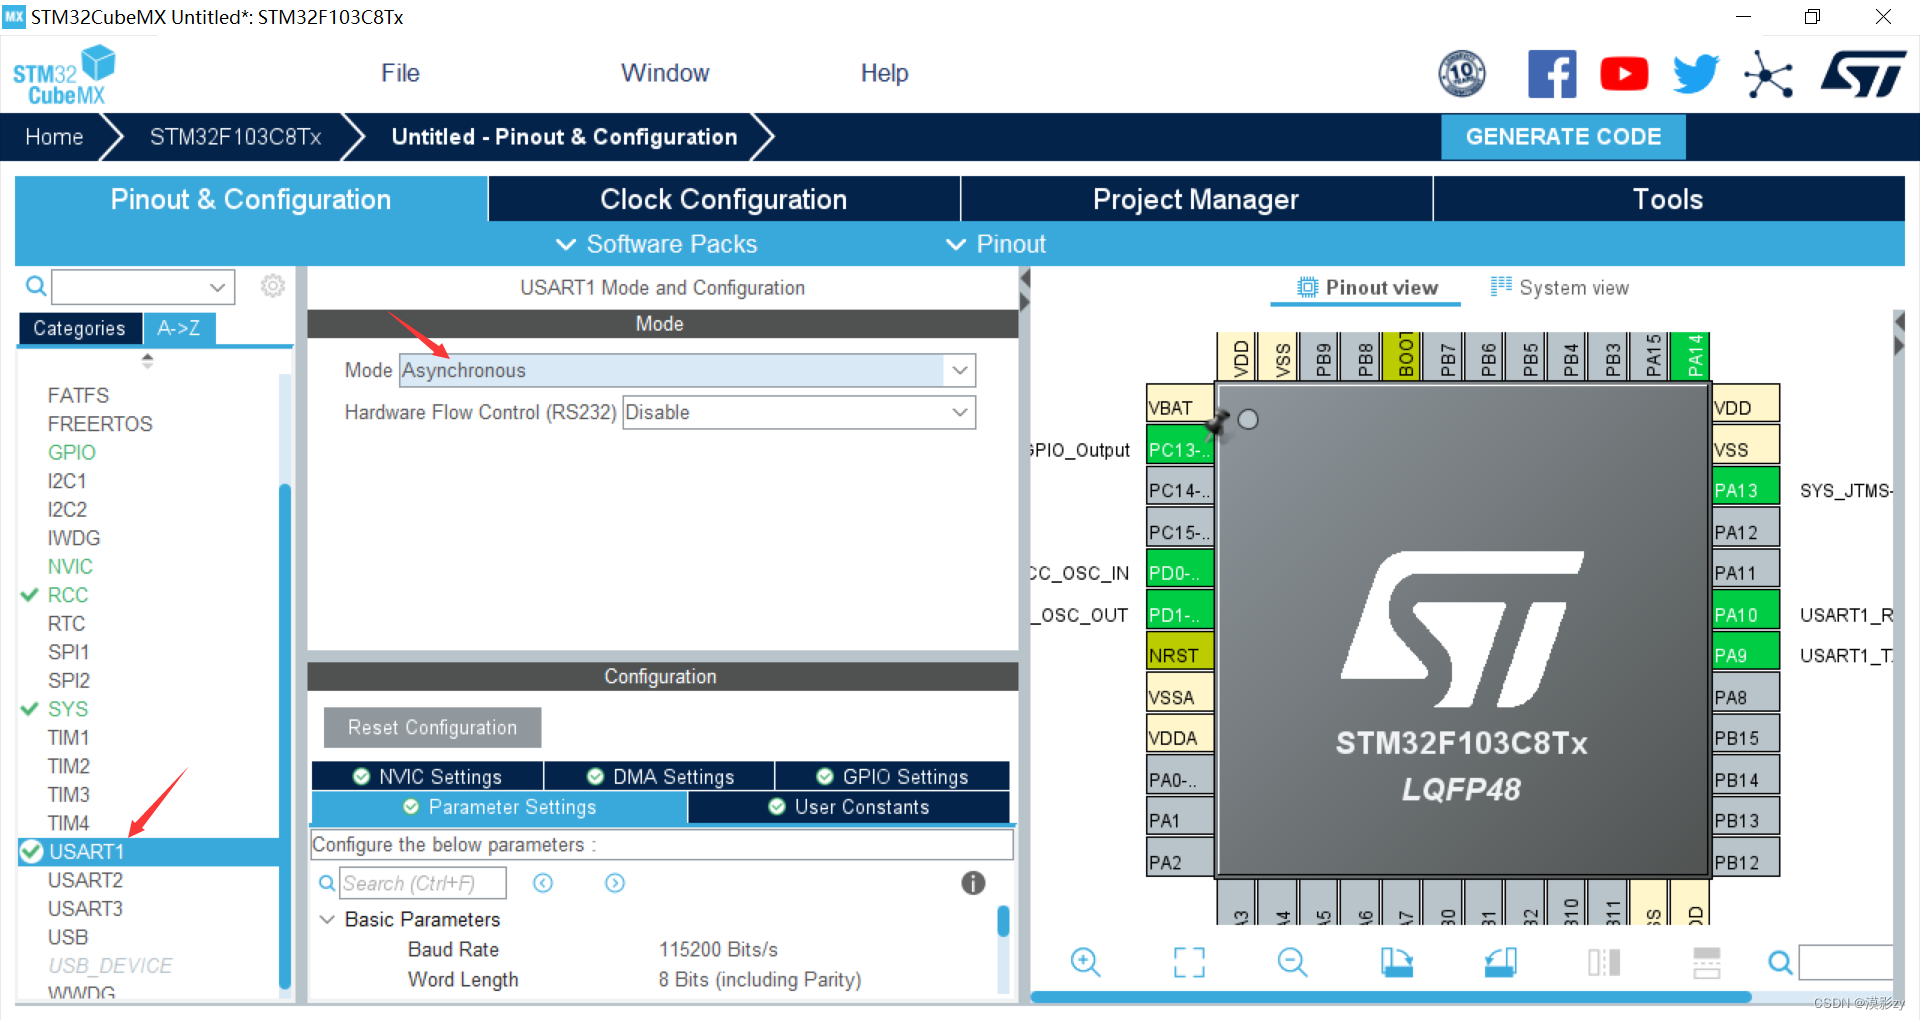Image resolution: width=1920 pixels, height=1020 pixels.
Task: Click the Baud Rate value 115200 Bits/s
Action: [x=718, y=949]
